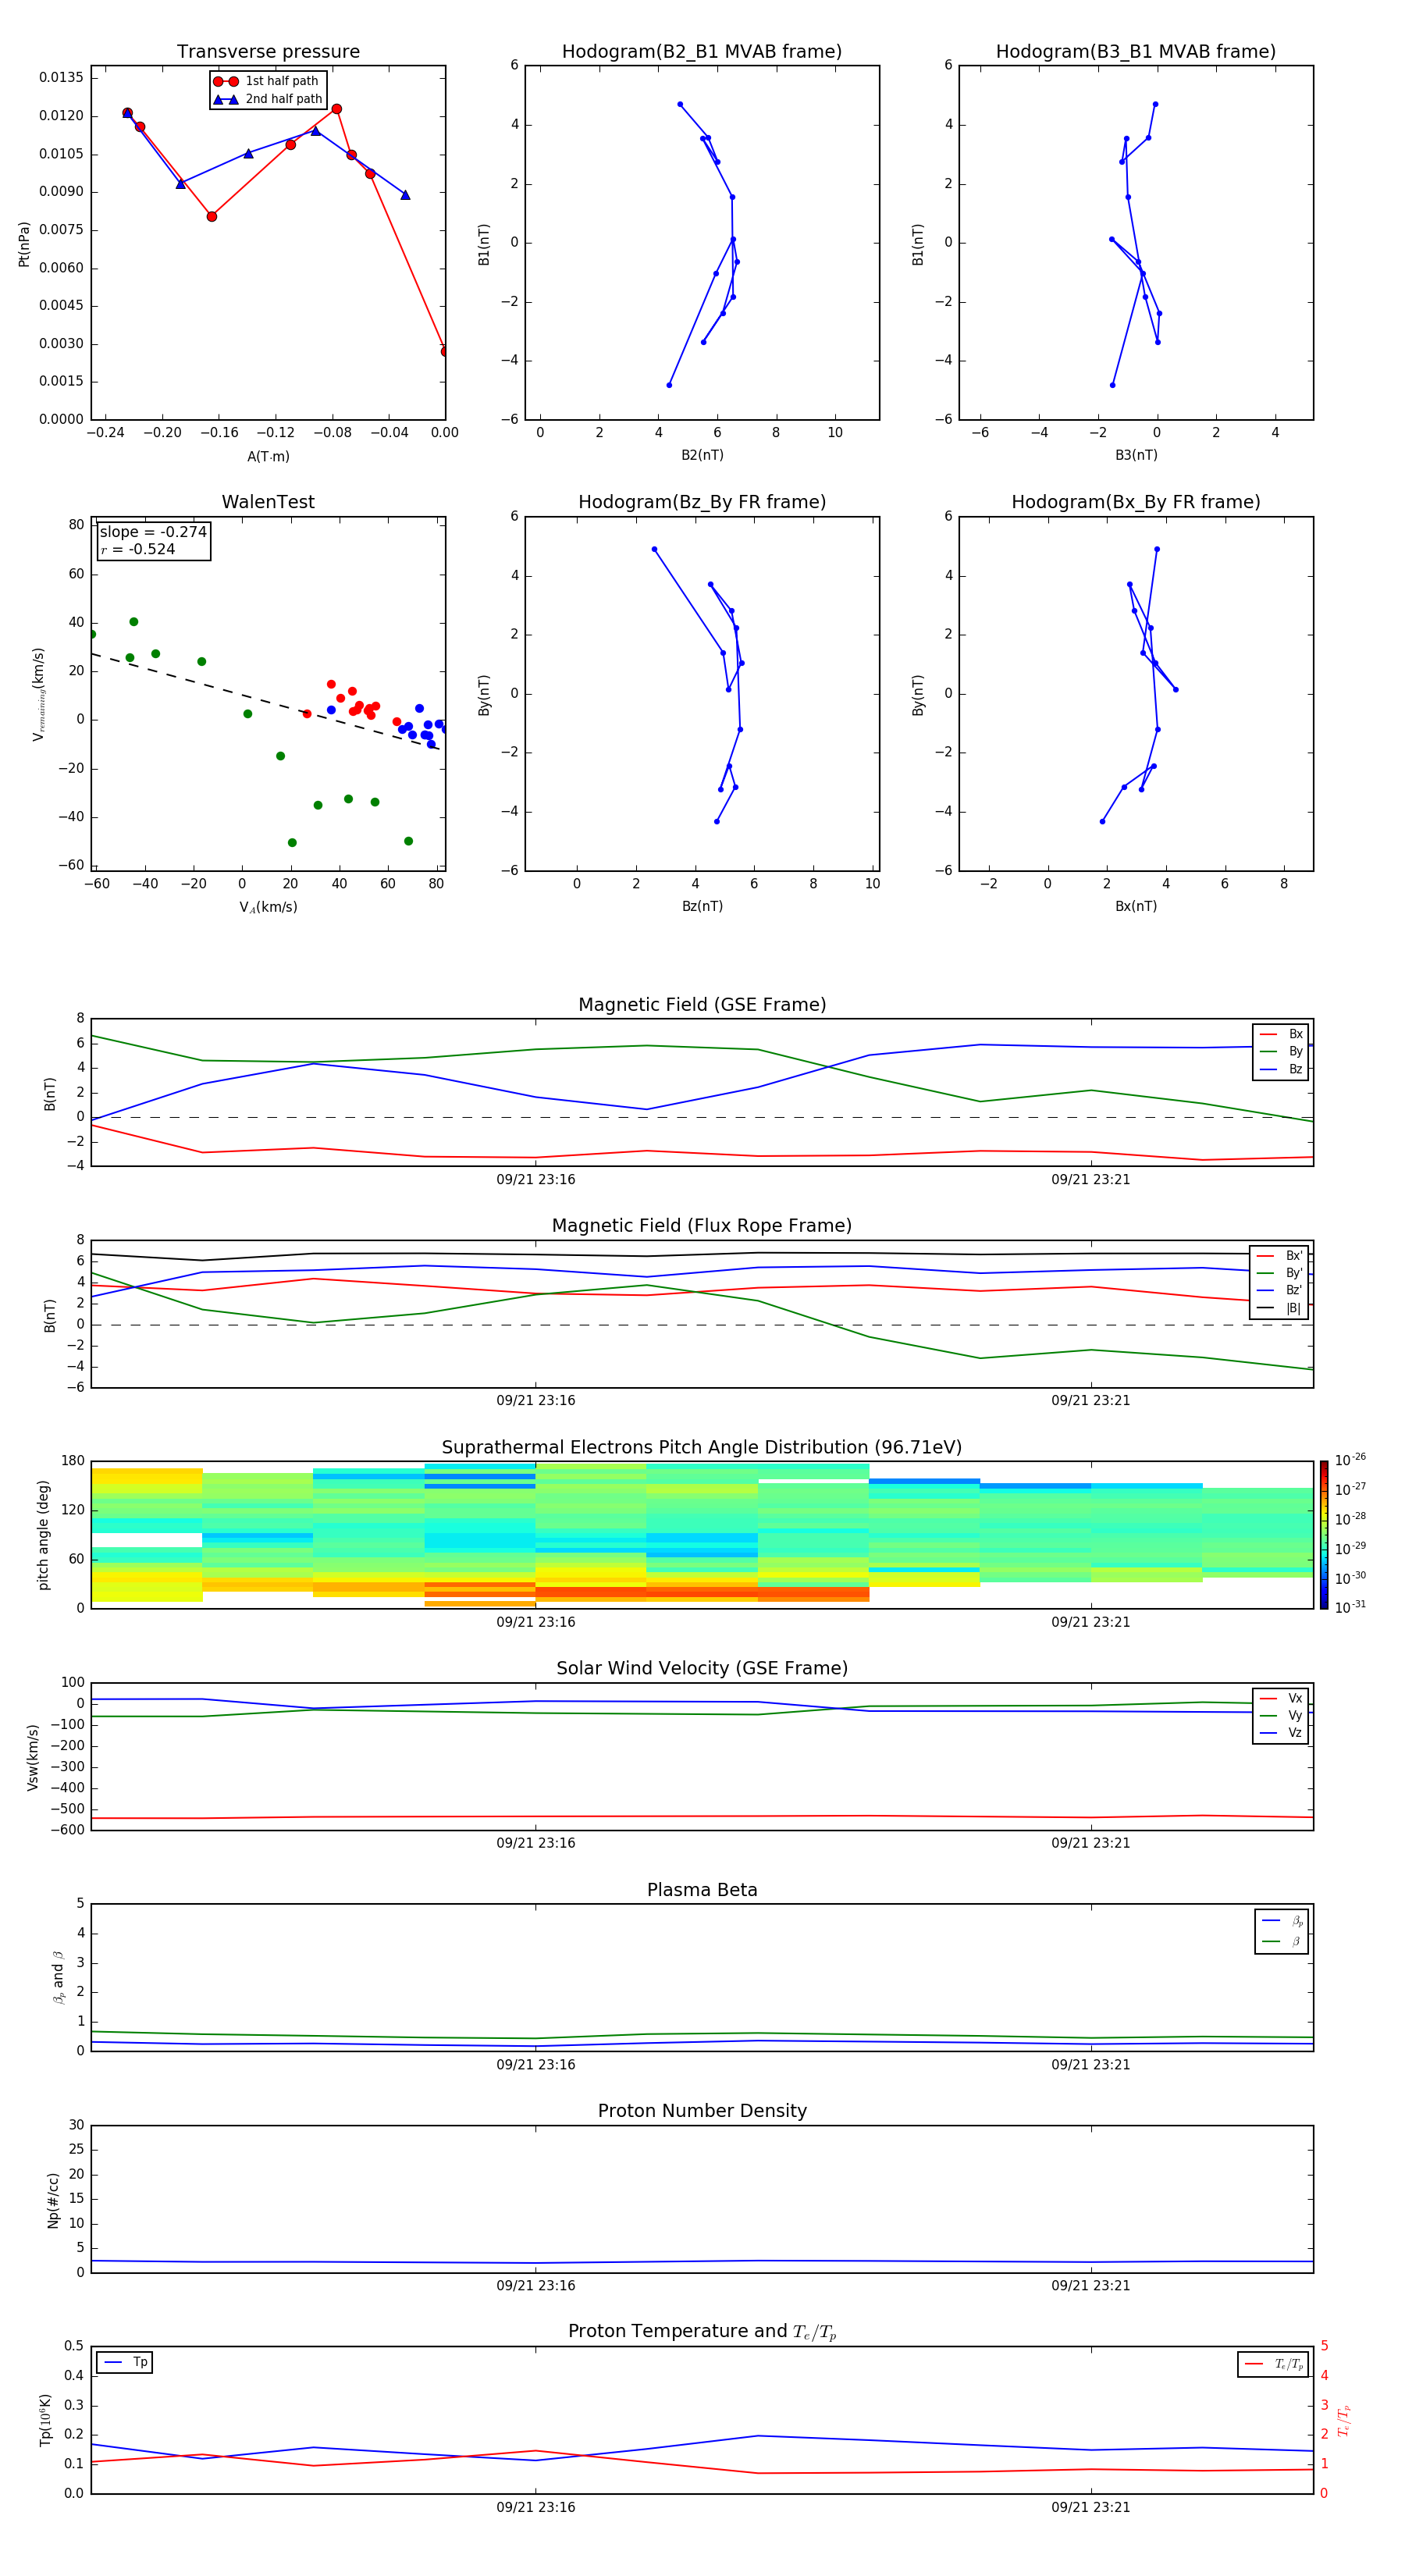
Task: Click the red 'Te/Tp' right axis label
Action: coord(1343,2420)
